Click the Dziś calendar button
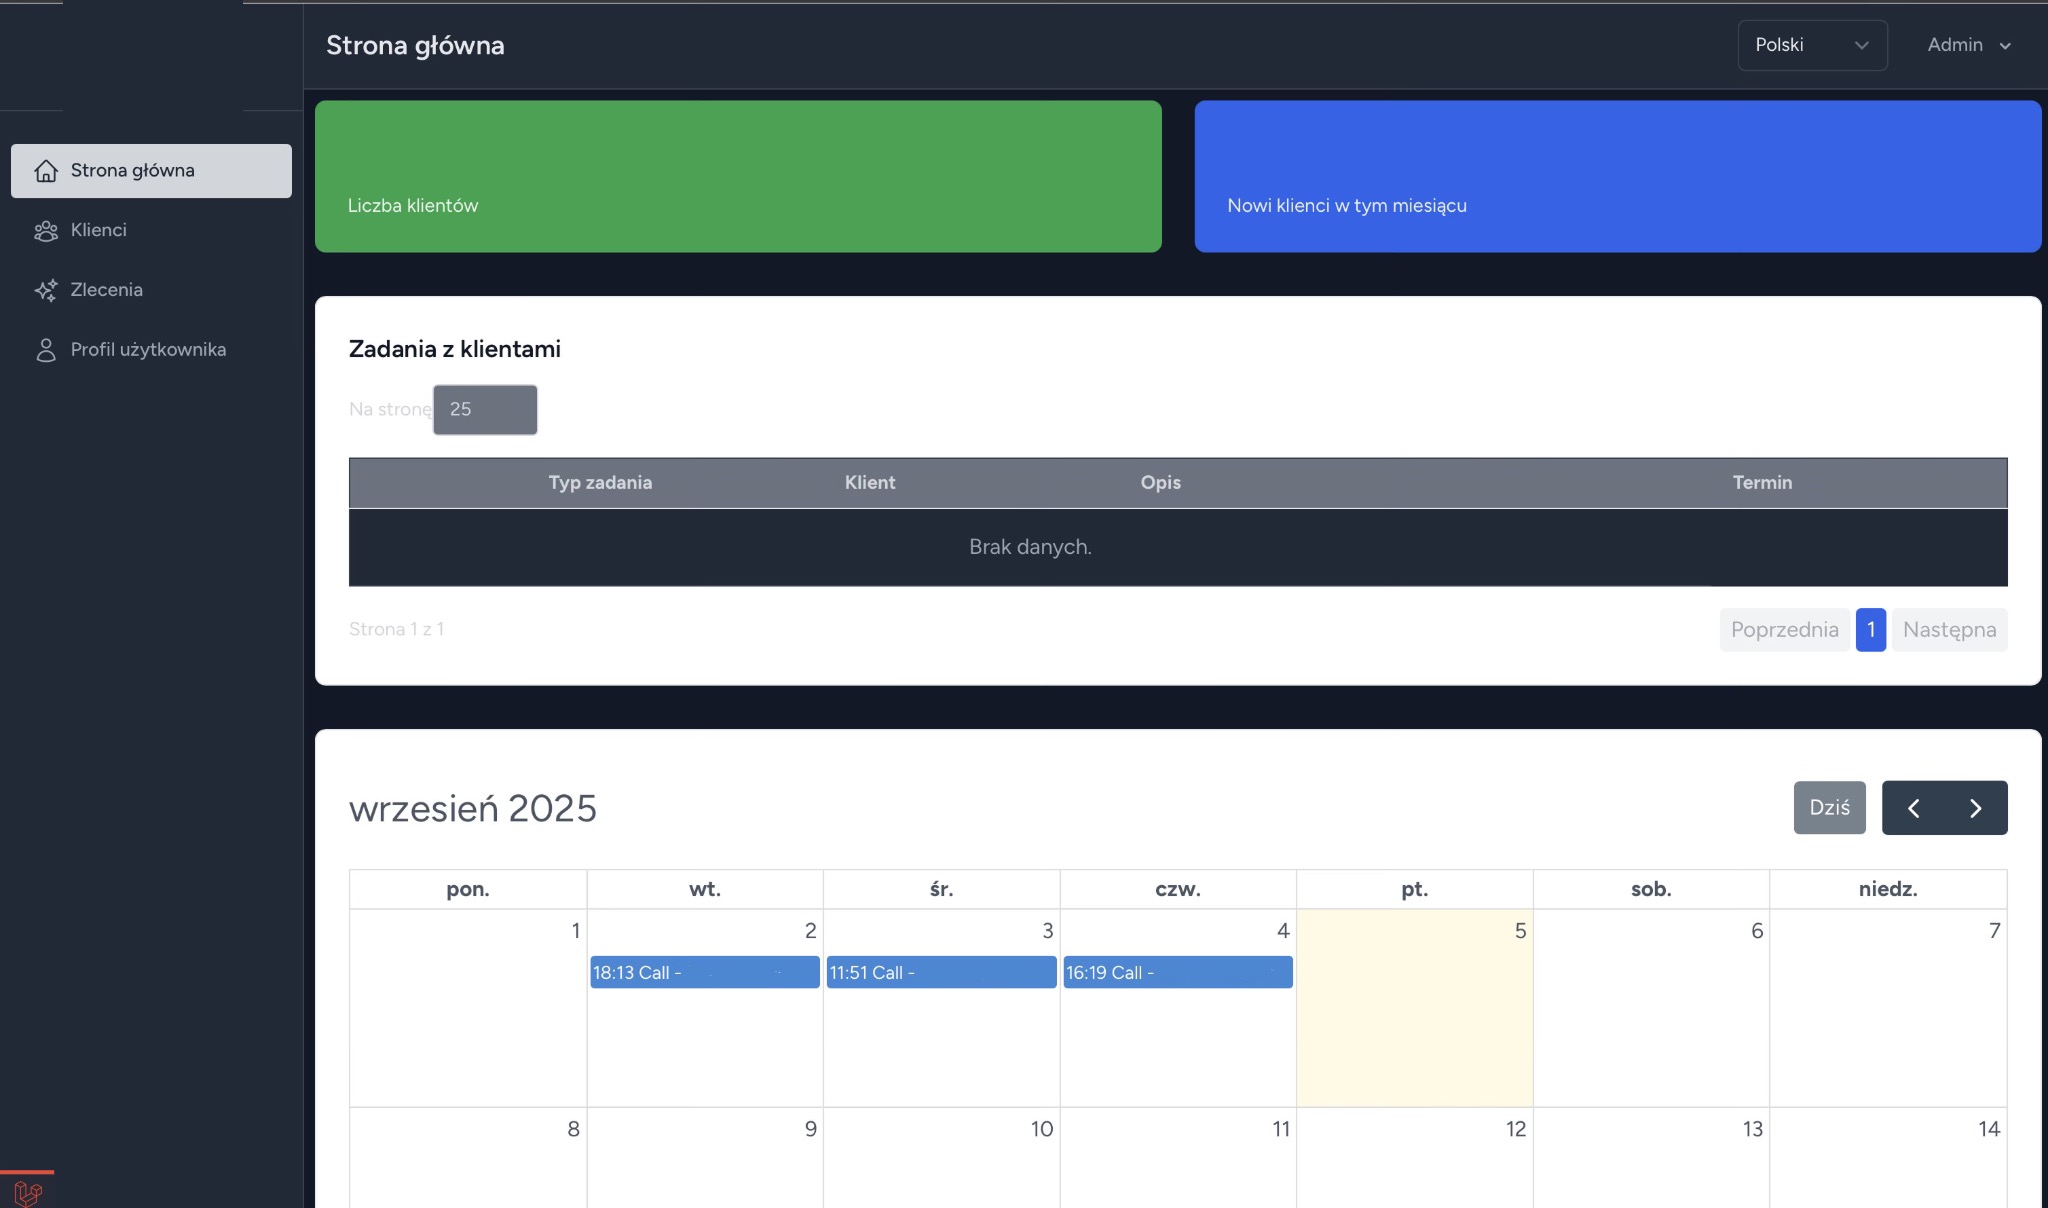The width and height of the screenshot is (2048, 1208). 1829,807
